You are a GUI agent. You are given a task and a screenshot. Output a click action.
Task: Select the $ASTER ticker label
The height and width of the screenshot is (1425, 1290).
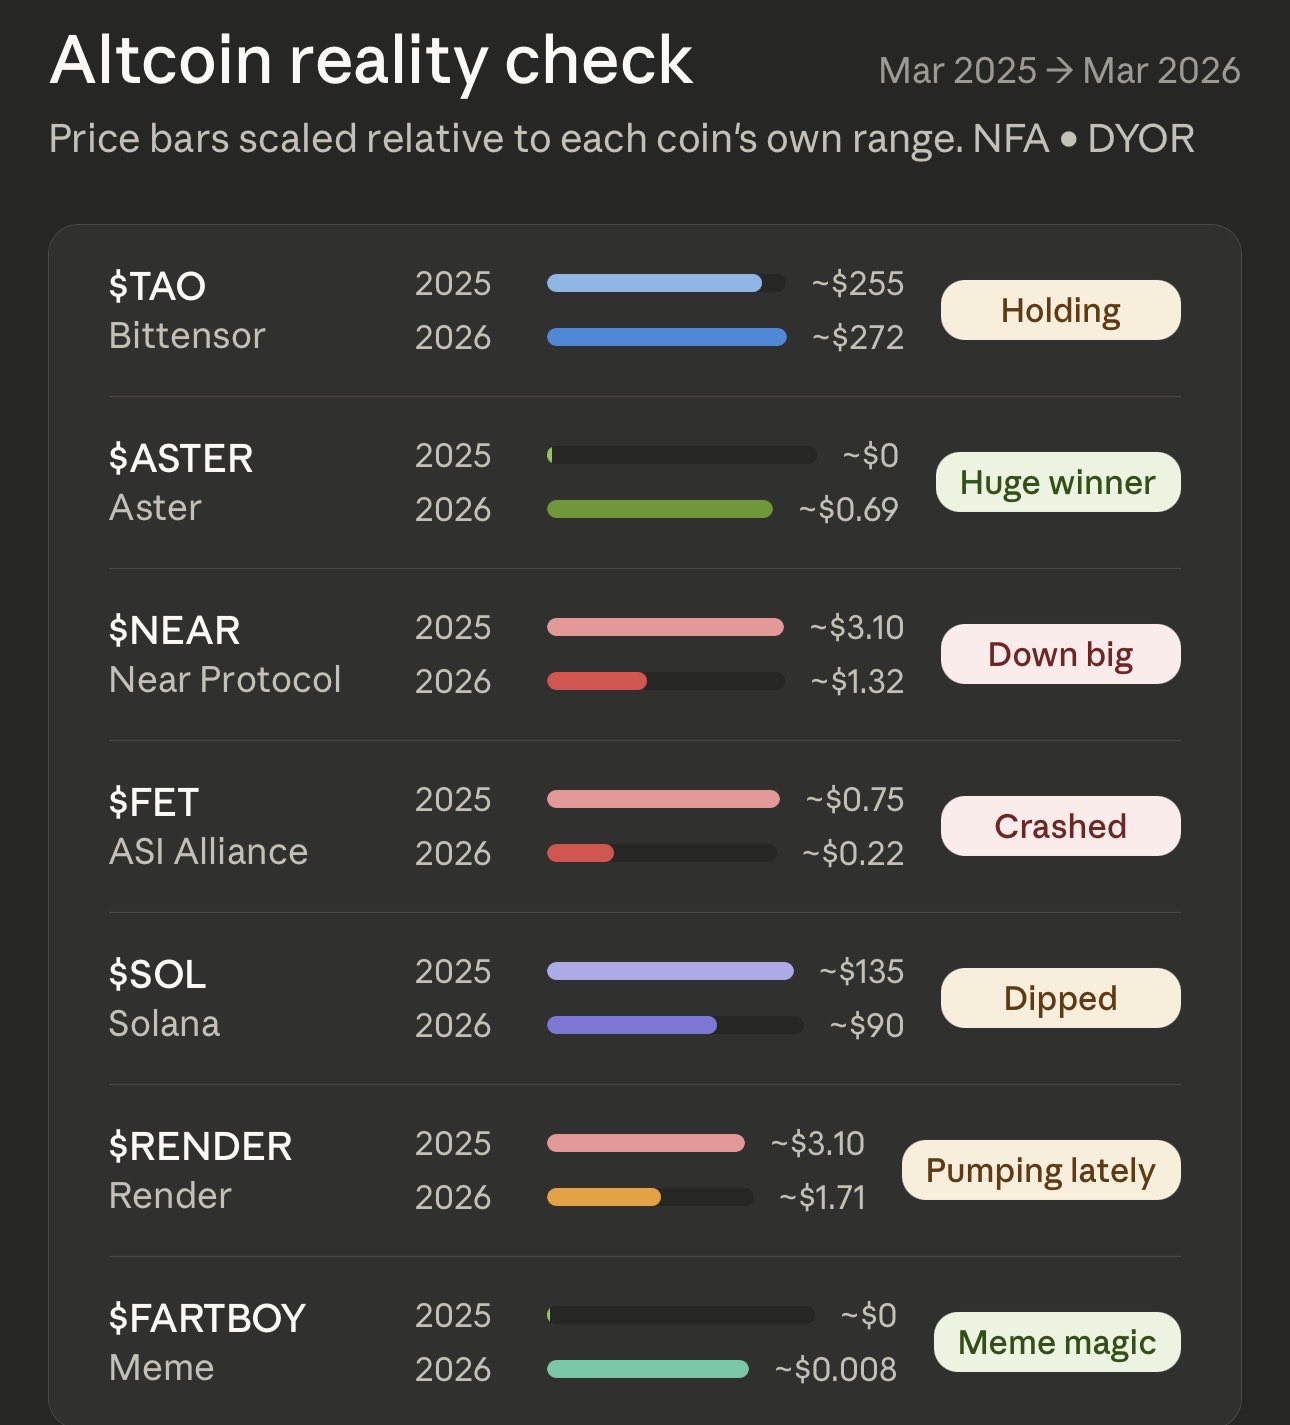(181, 458)
